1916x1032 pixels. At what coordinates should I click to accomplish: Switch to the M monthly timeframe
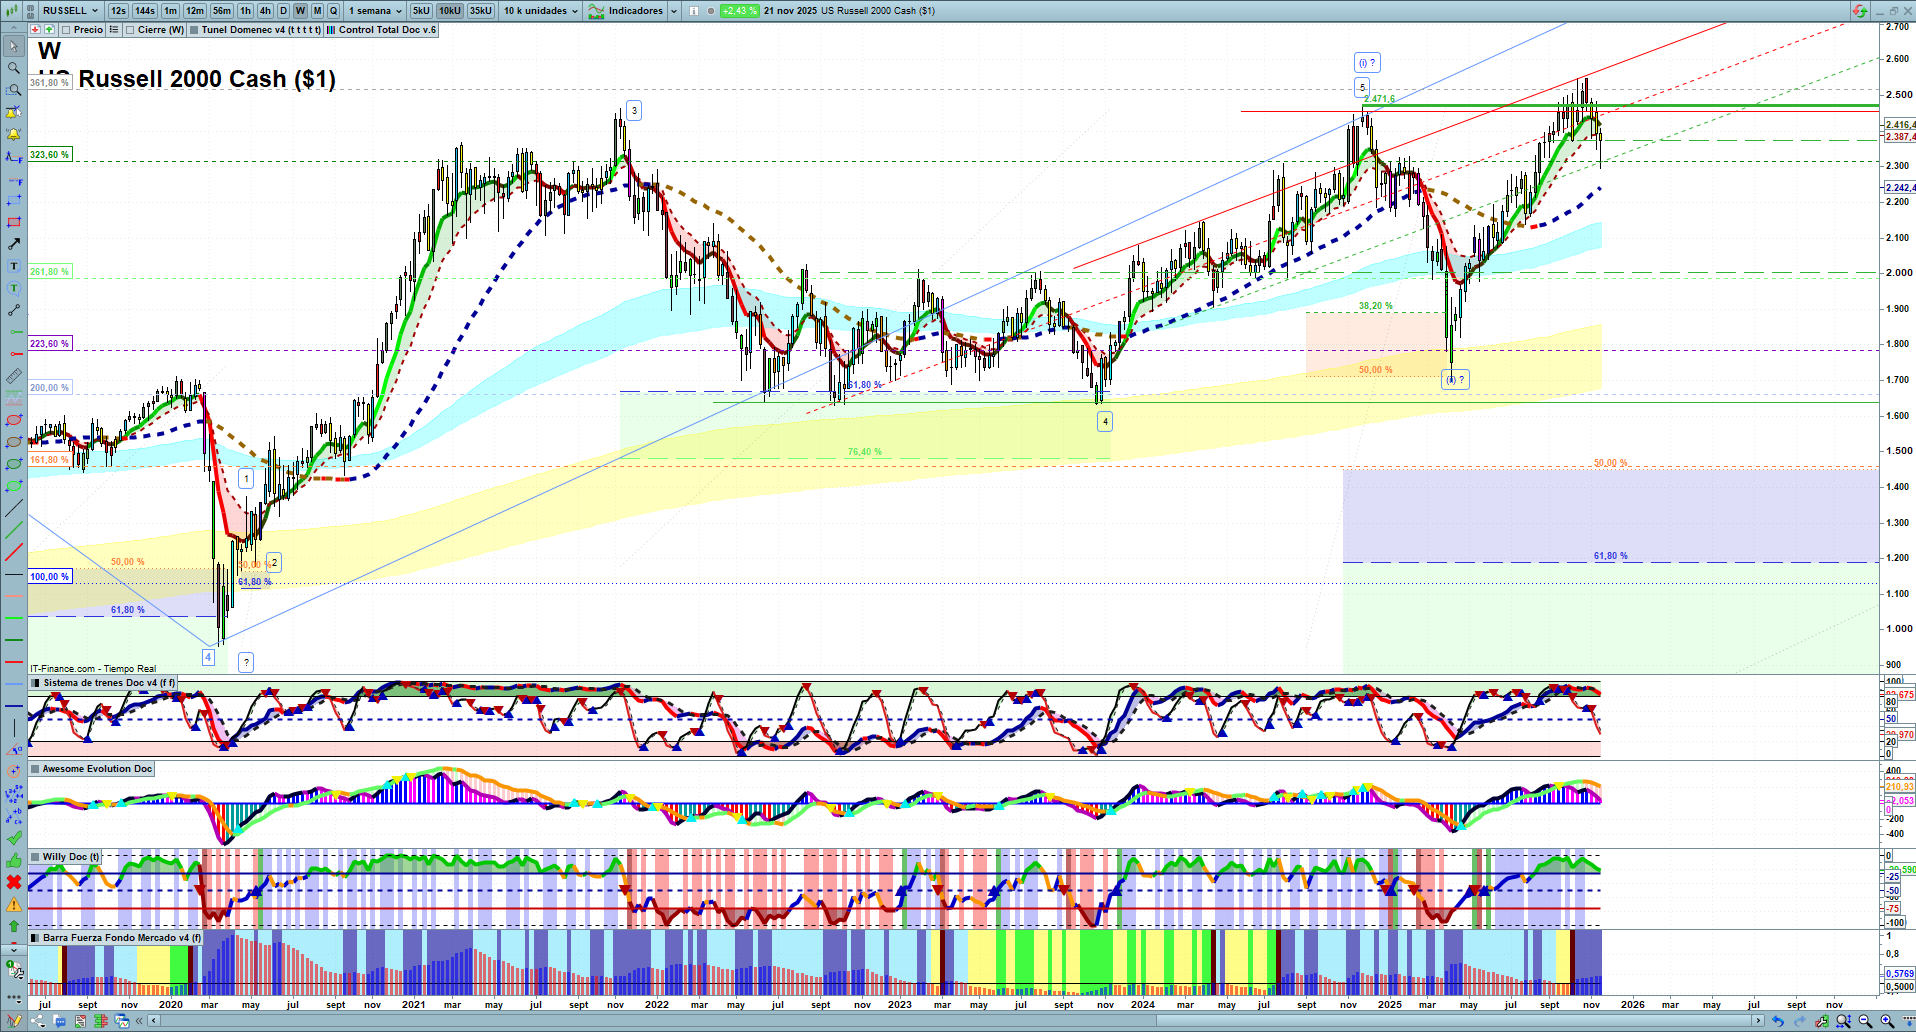click(317, 11)
